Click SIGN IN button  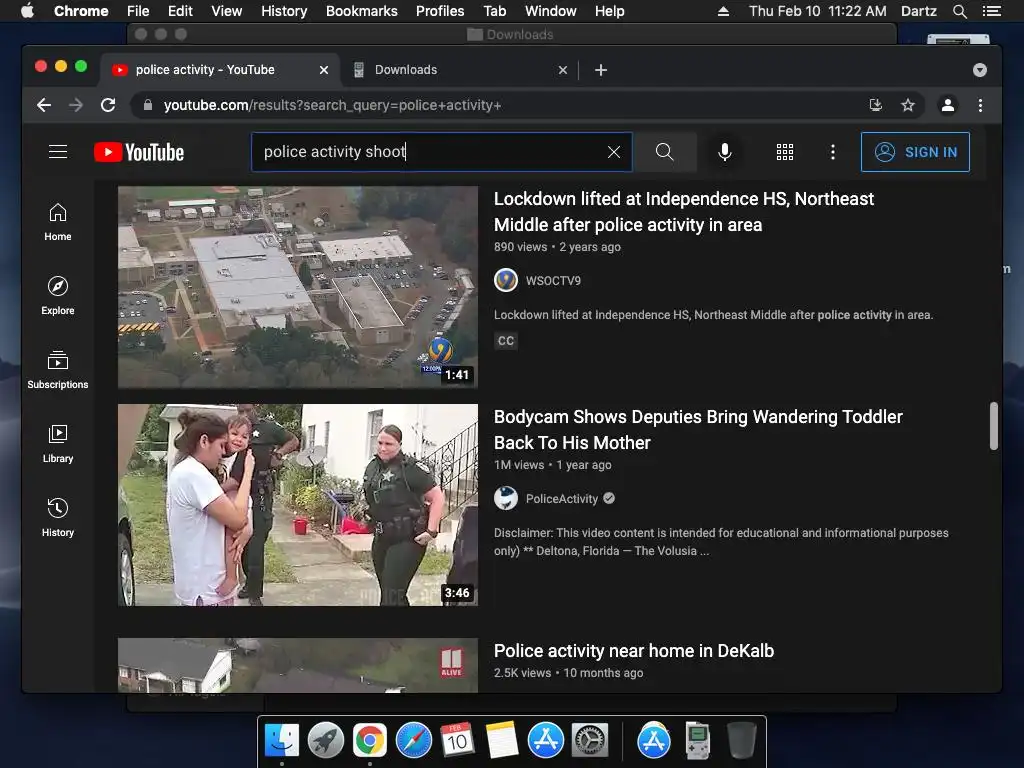(915, 152)
